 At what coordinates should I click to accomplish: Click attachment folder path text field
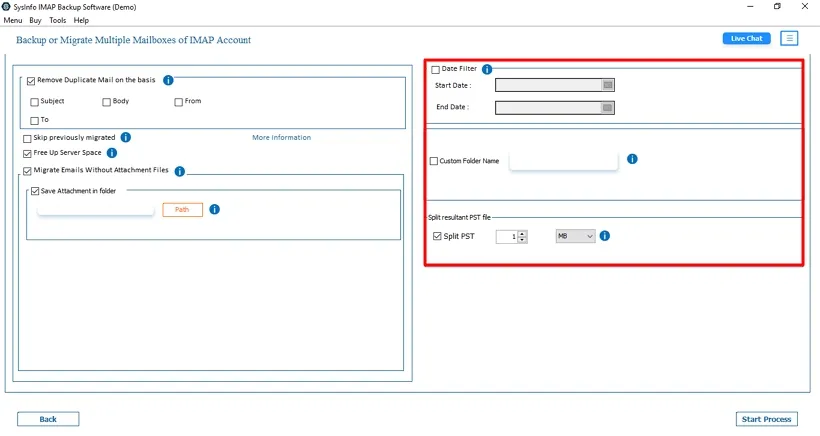[96, 210]
